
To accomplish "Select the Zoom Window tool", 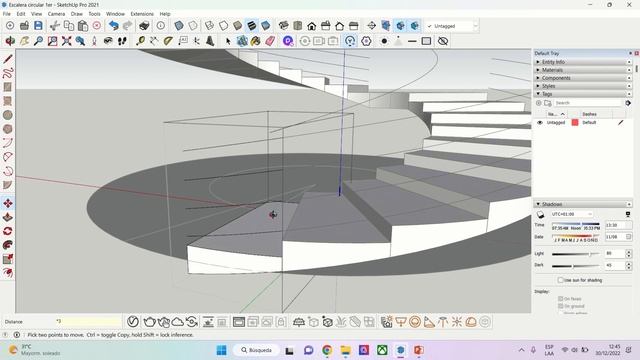I will coord(53,41).
